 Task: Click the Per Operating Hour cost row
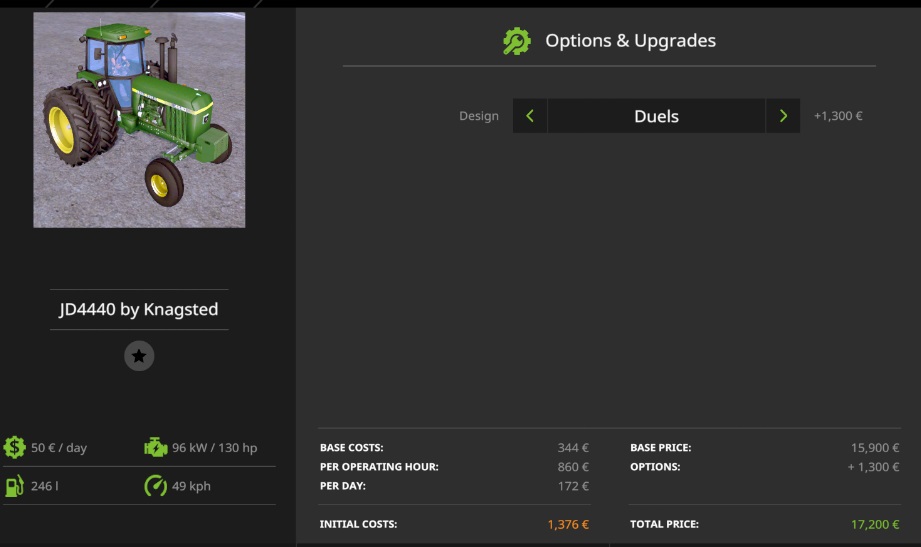[x=454, y=467]
